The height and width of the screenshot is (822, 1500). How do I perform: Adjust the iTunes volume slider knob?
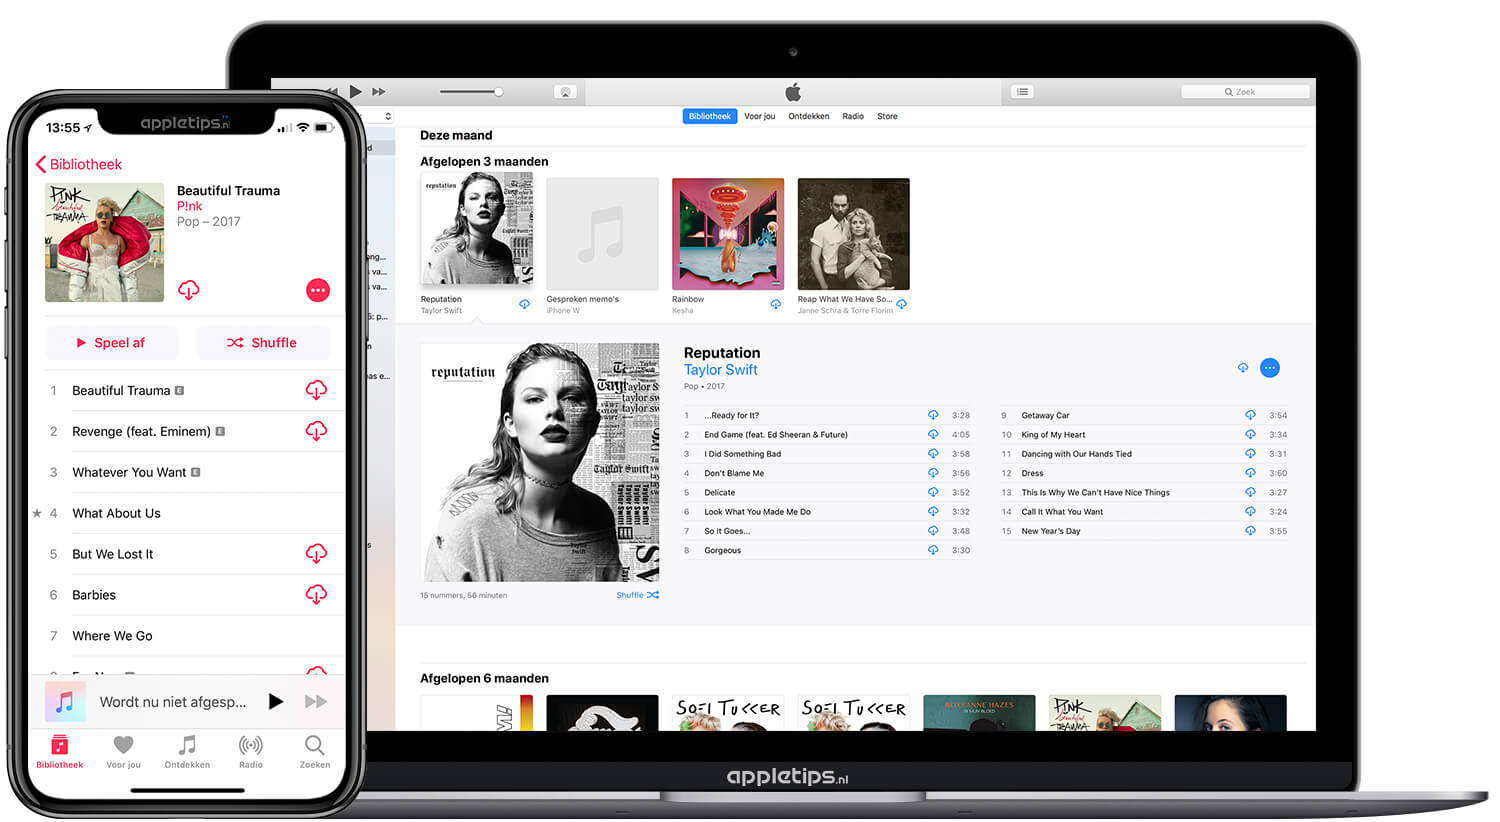click(498, 92)
